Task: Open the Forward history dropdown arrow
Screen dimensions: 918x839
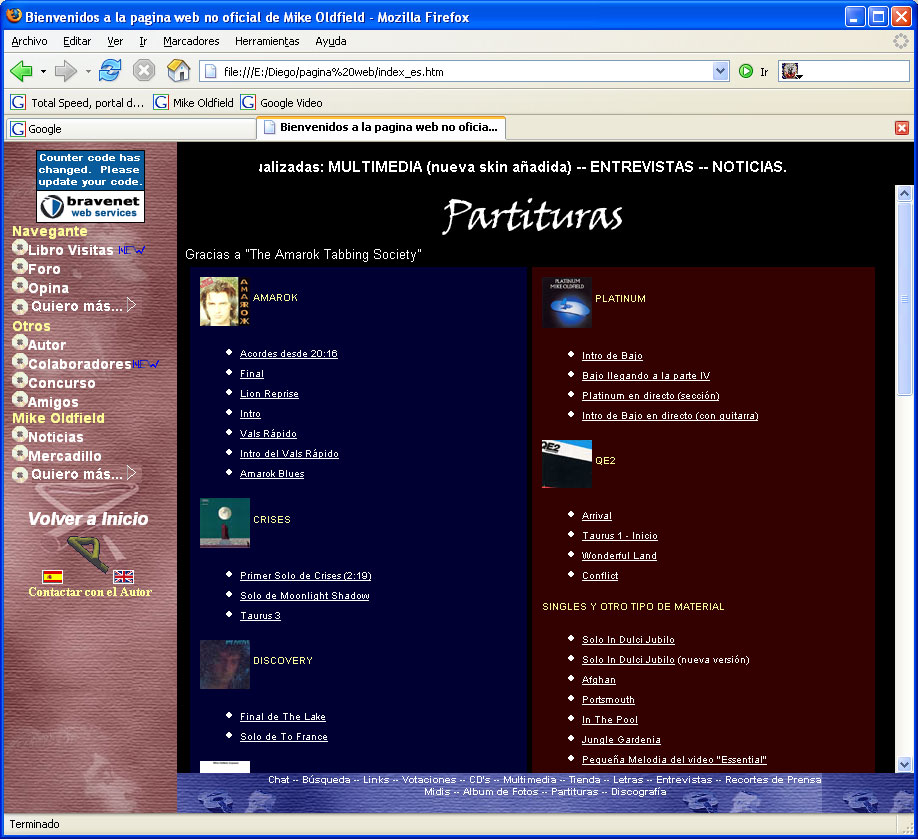Action: (x=88, y=71)
